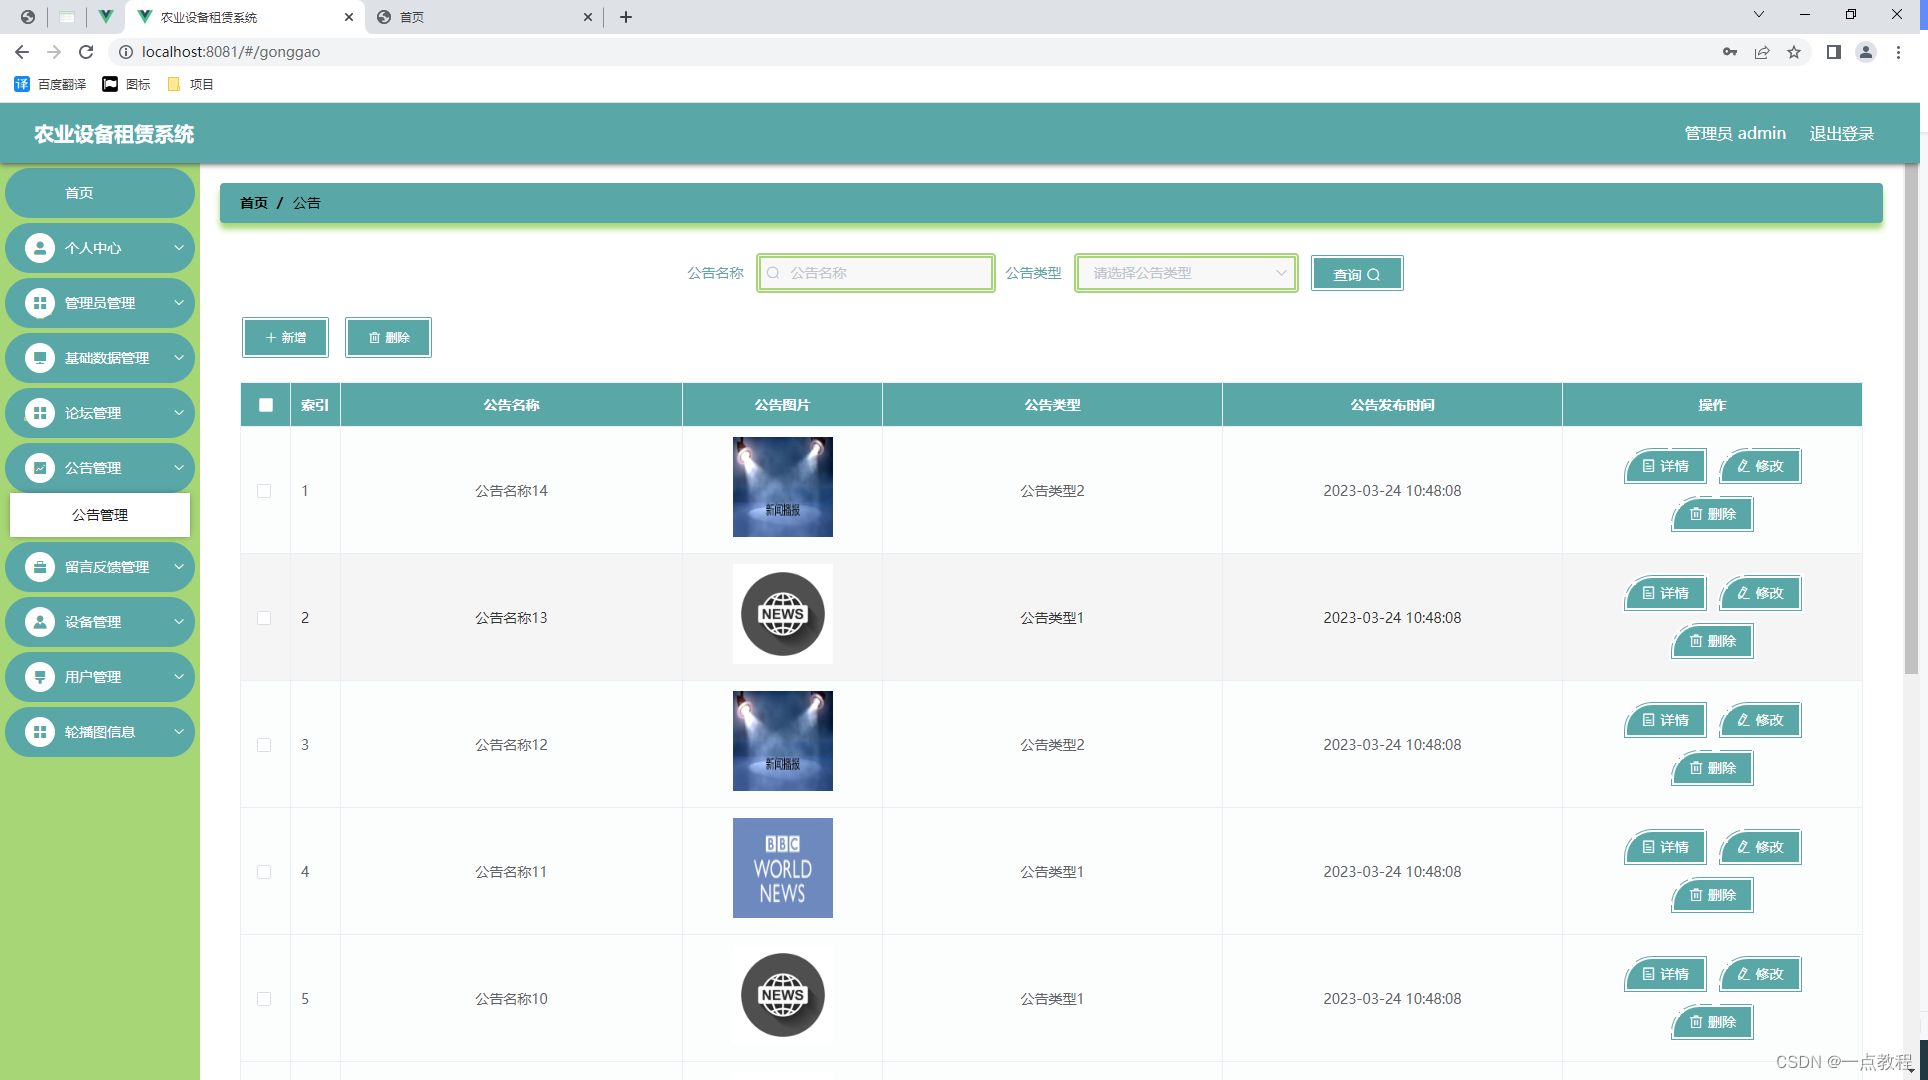Open the 设备管理 sidebar icon

click(40, 621)
